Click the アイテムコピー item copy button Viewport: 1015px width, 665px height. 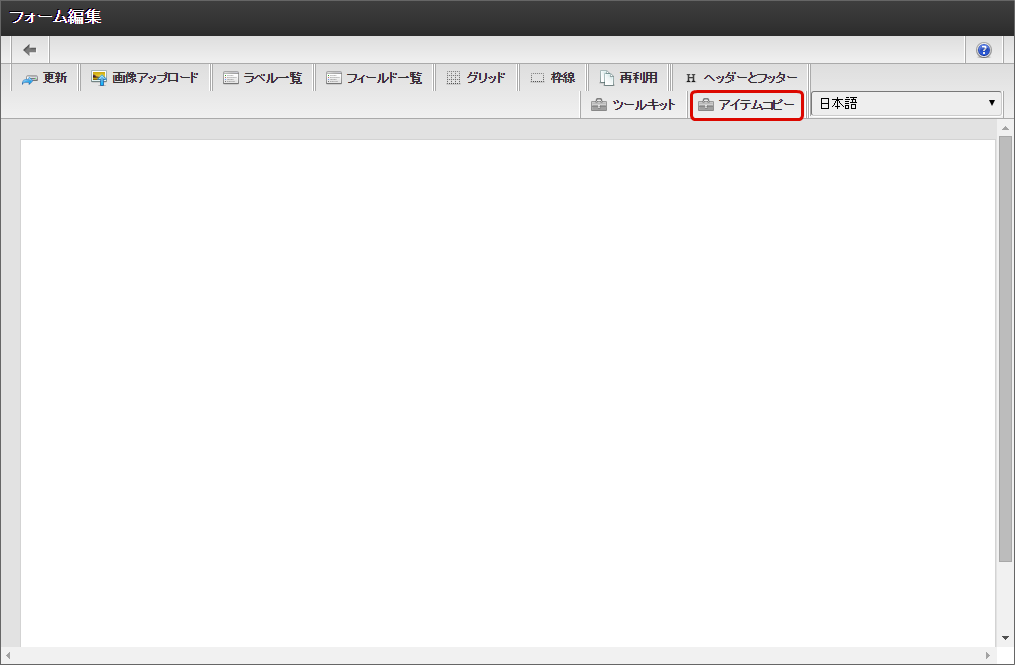coord(747,105)
